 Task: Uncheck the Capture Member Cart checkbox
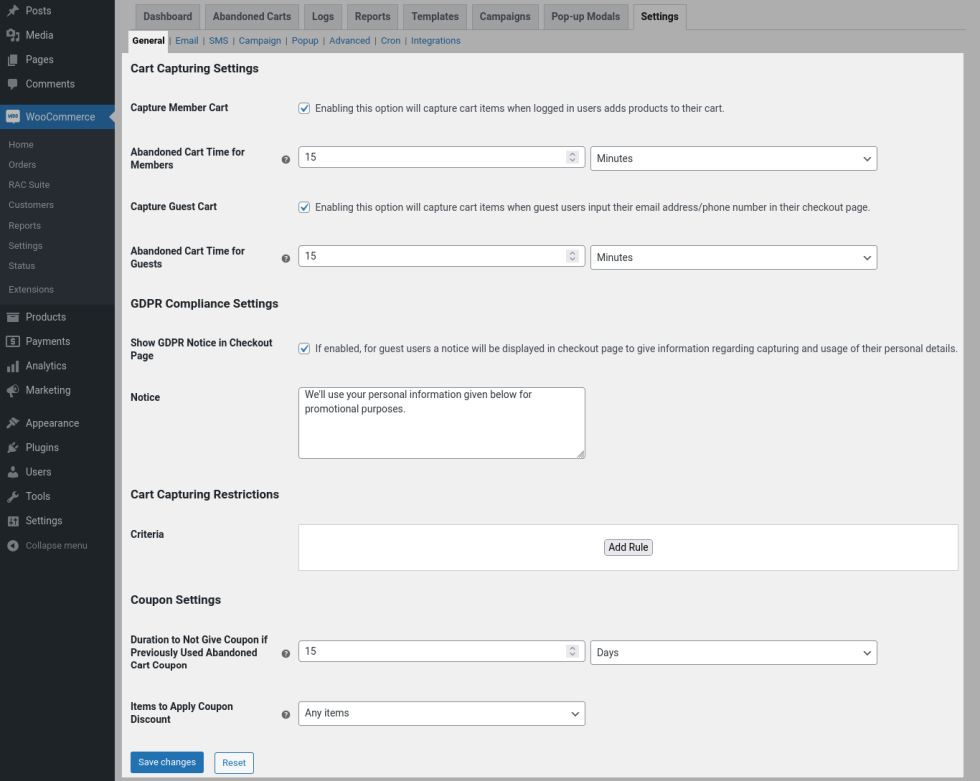304,108
